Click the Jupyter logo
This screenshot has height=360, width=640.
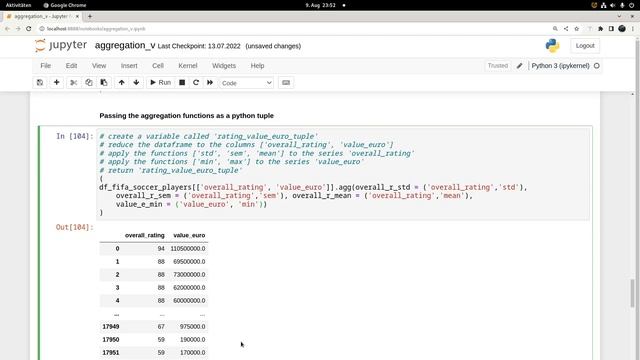click(61, 45)
